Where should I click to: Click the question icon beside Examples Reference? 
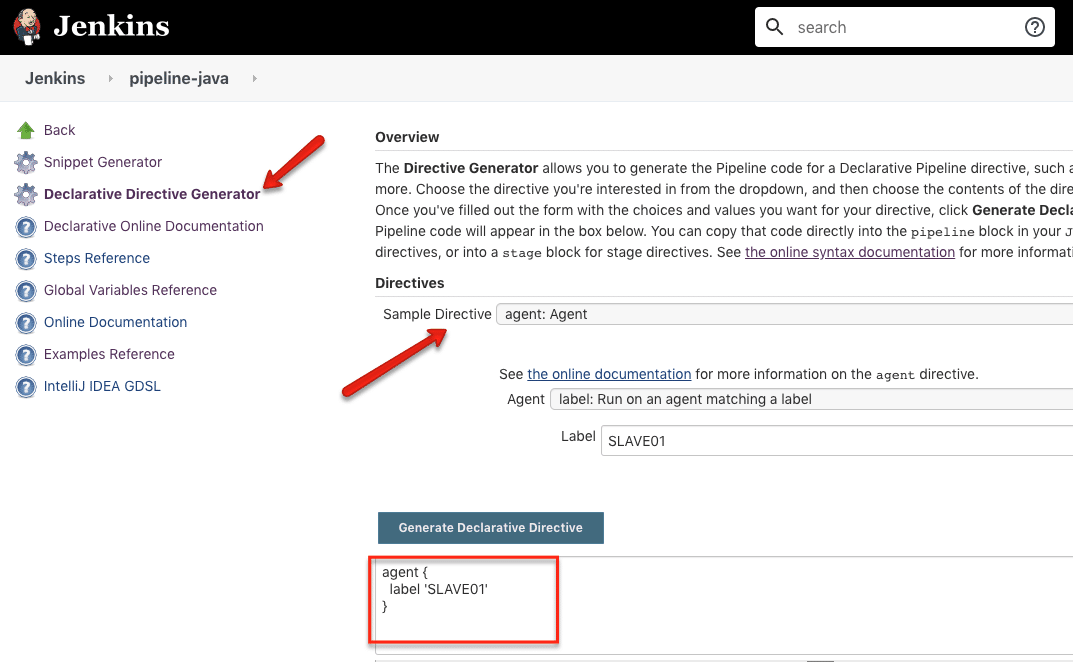click(24, 354)
